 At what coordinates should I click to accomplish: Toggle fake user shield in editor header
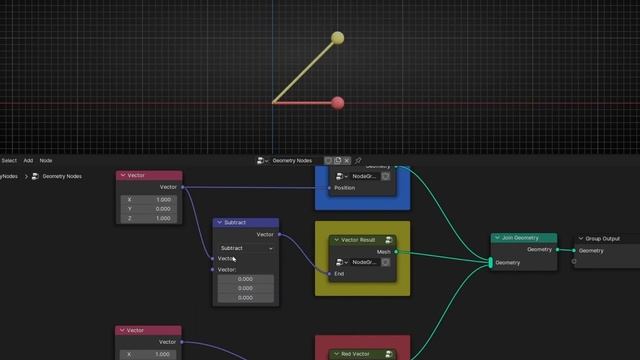point(328,161)
